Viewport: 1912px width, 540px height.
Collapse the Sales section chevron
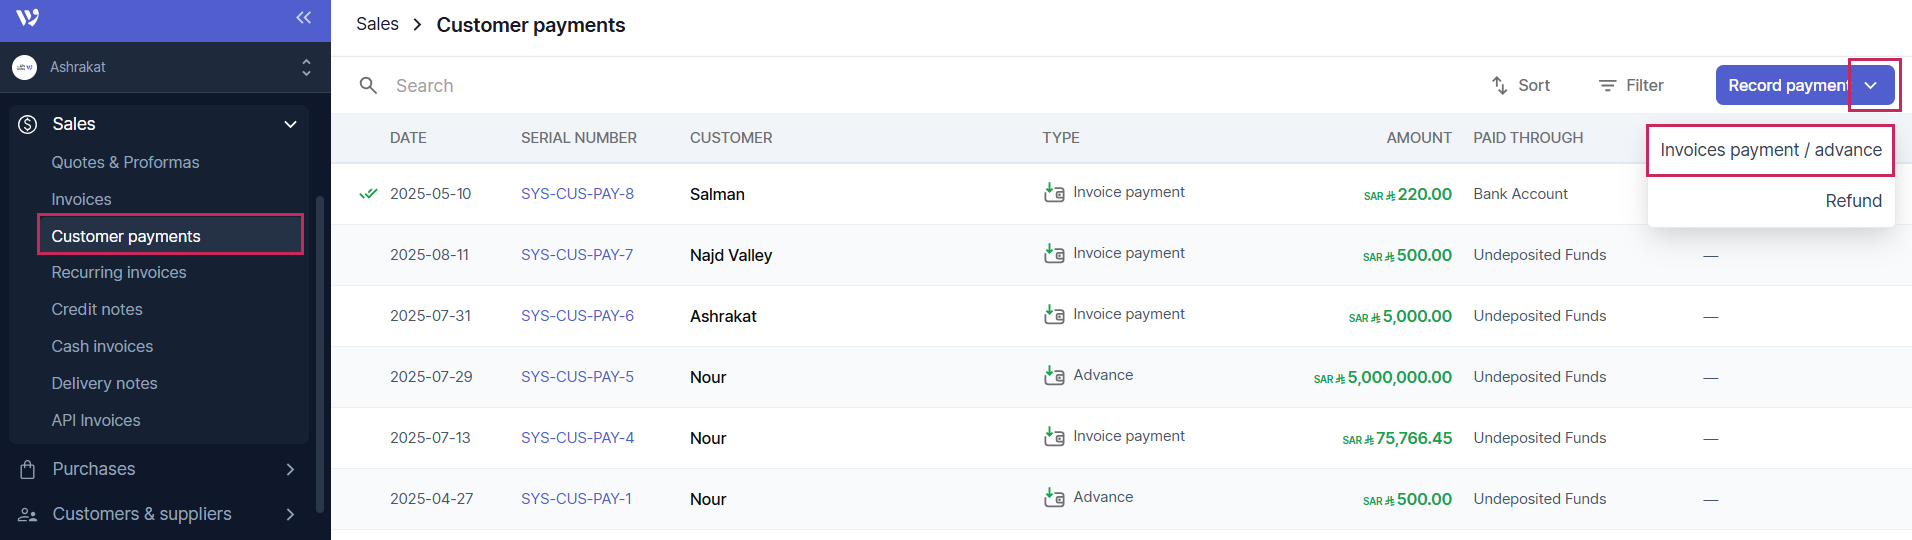pyautogui.click(x=290, y=125)
